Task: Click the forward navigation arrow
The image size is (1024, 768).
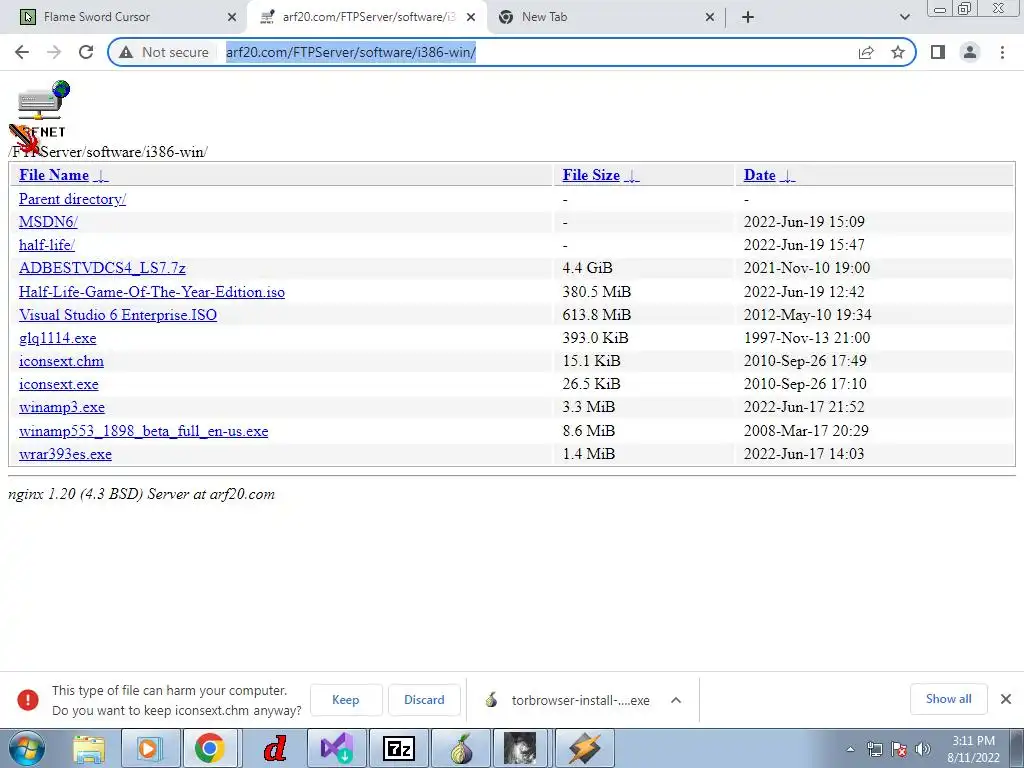Action: [54, 52]
